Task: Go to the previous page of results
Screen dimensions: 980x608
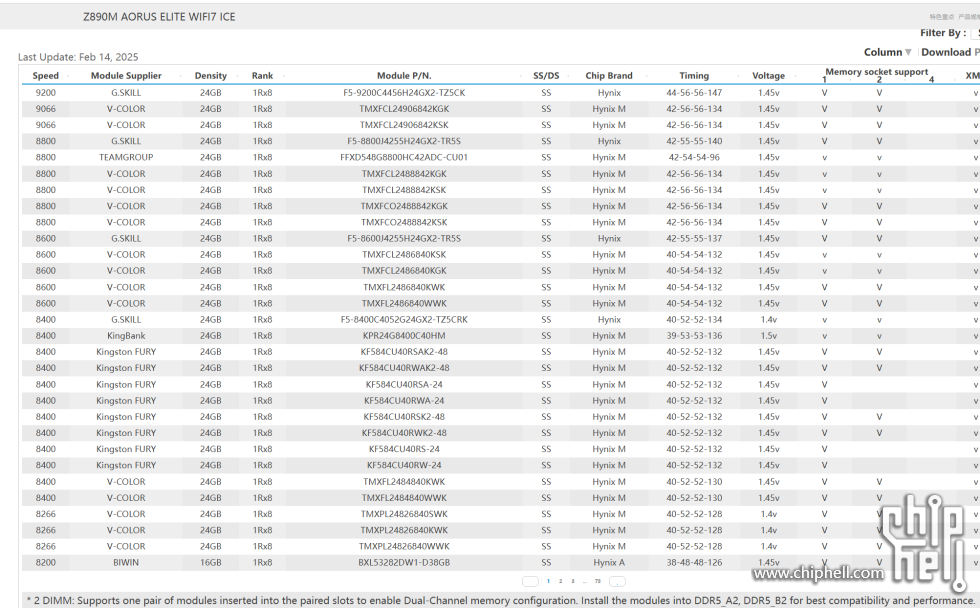Action: coord(530,581)
